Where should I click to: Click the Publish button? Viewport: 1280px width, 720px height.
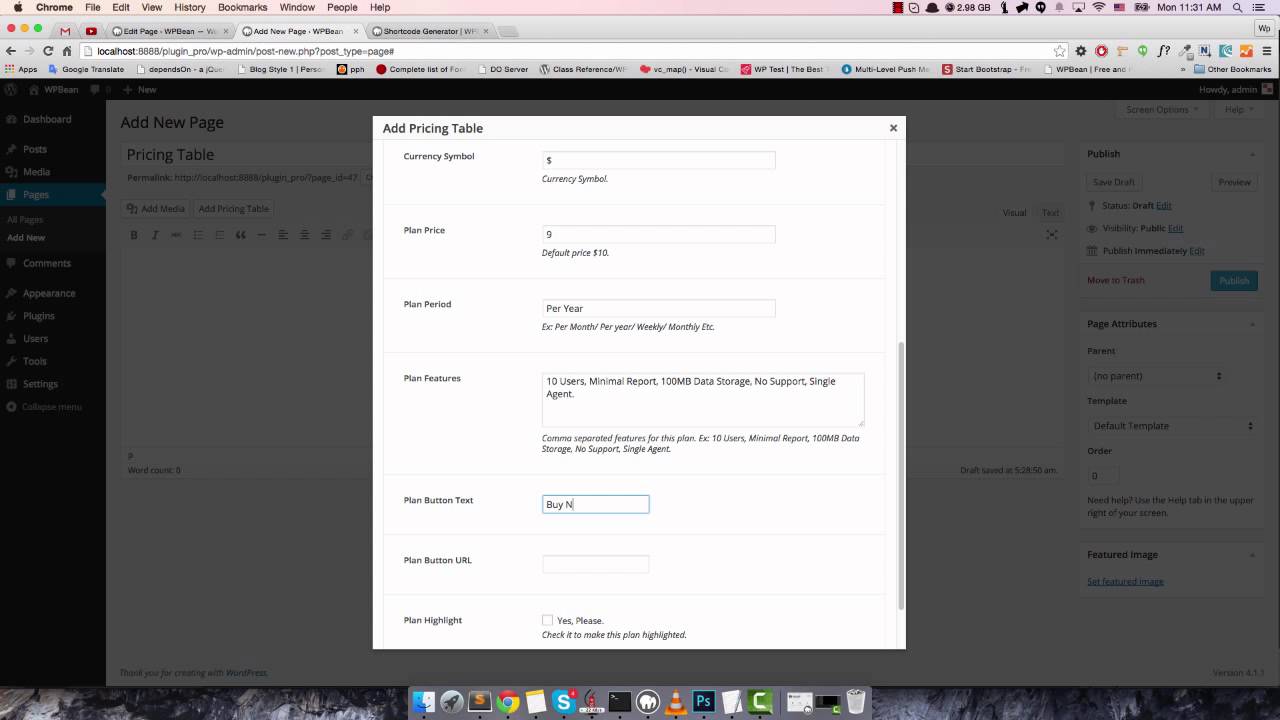1234,280
